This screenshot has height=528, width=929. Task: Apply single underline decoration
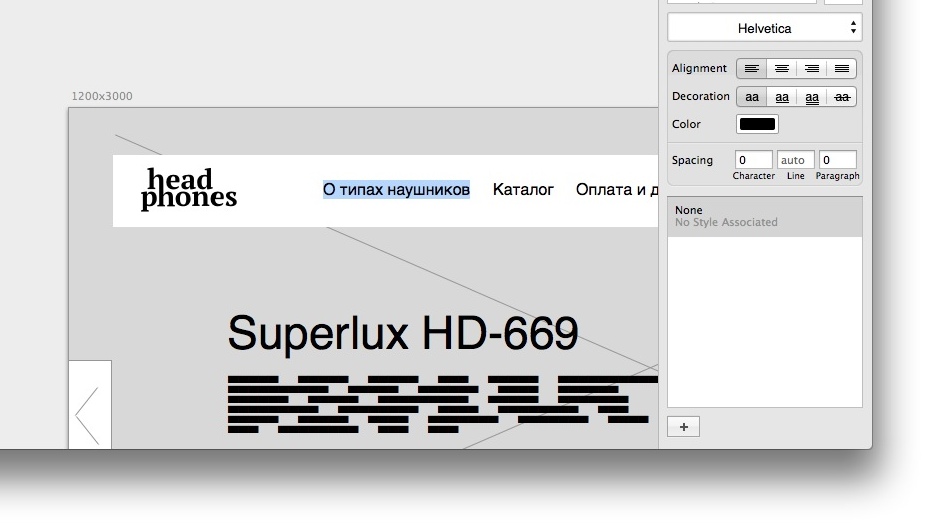point(782,97)
